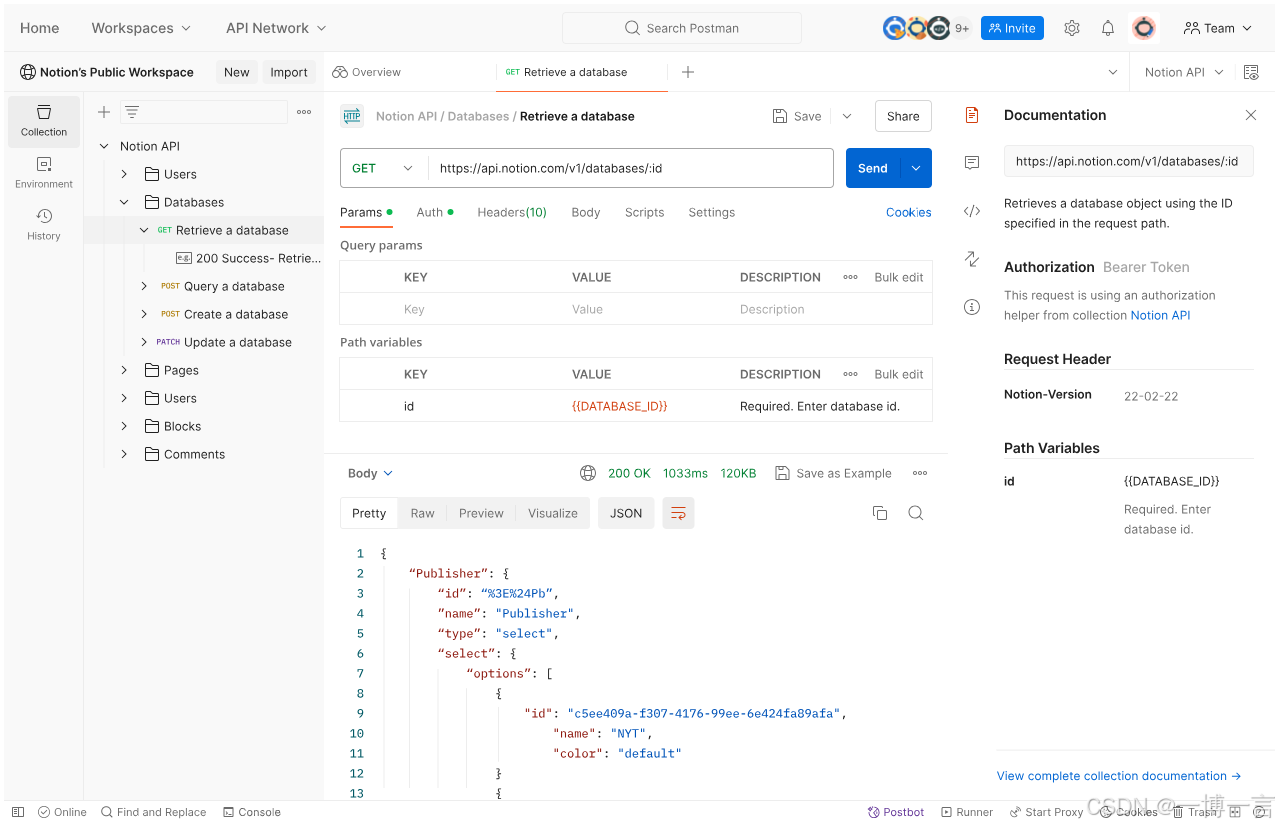This screenshot has width=1279, height=828.
Task: Open the Environment sidebar panel
Action: pyautogui.click(x=44, y=173)
